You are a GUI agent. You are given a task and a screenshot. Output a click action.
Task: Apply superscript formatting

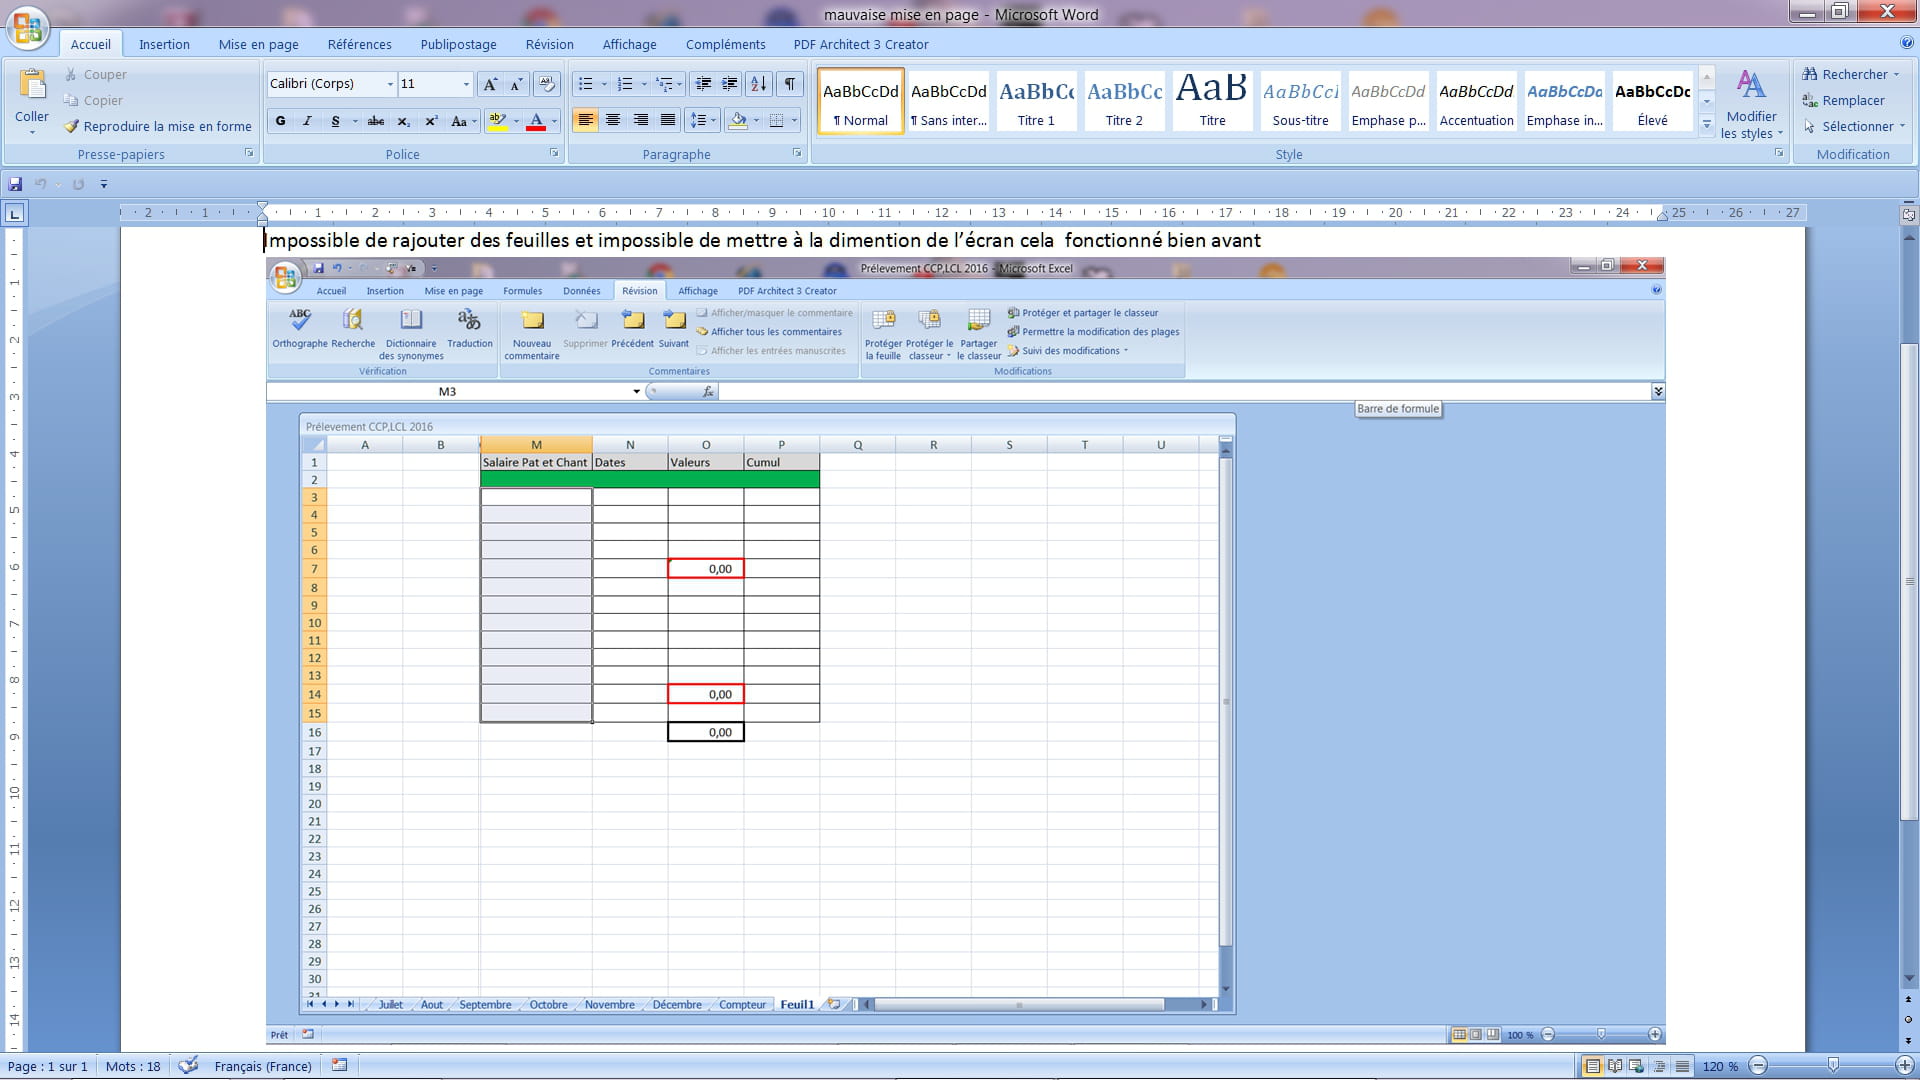click(x=431, y=121)
